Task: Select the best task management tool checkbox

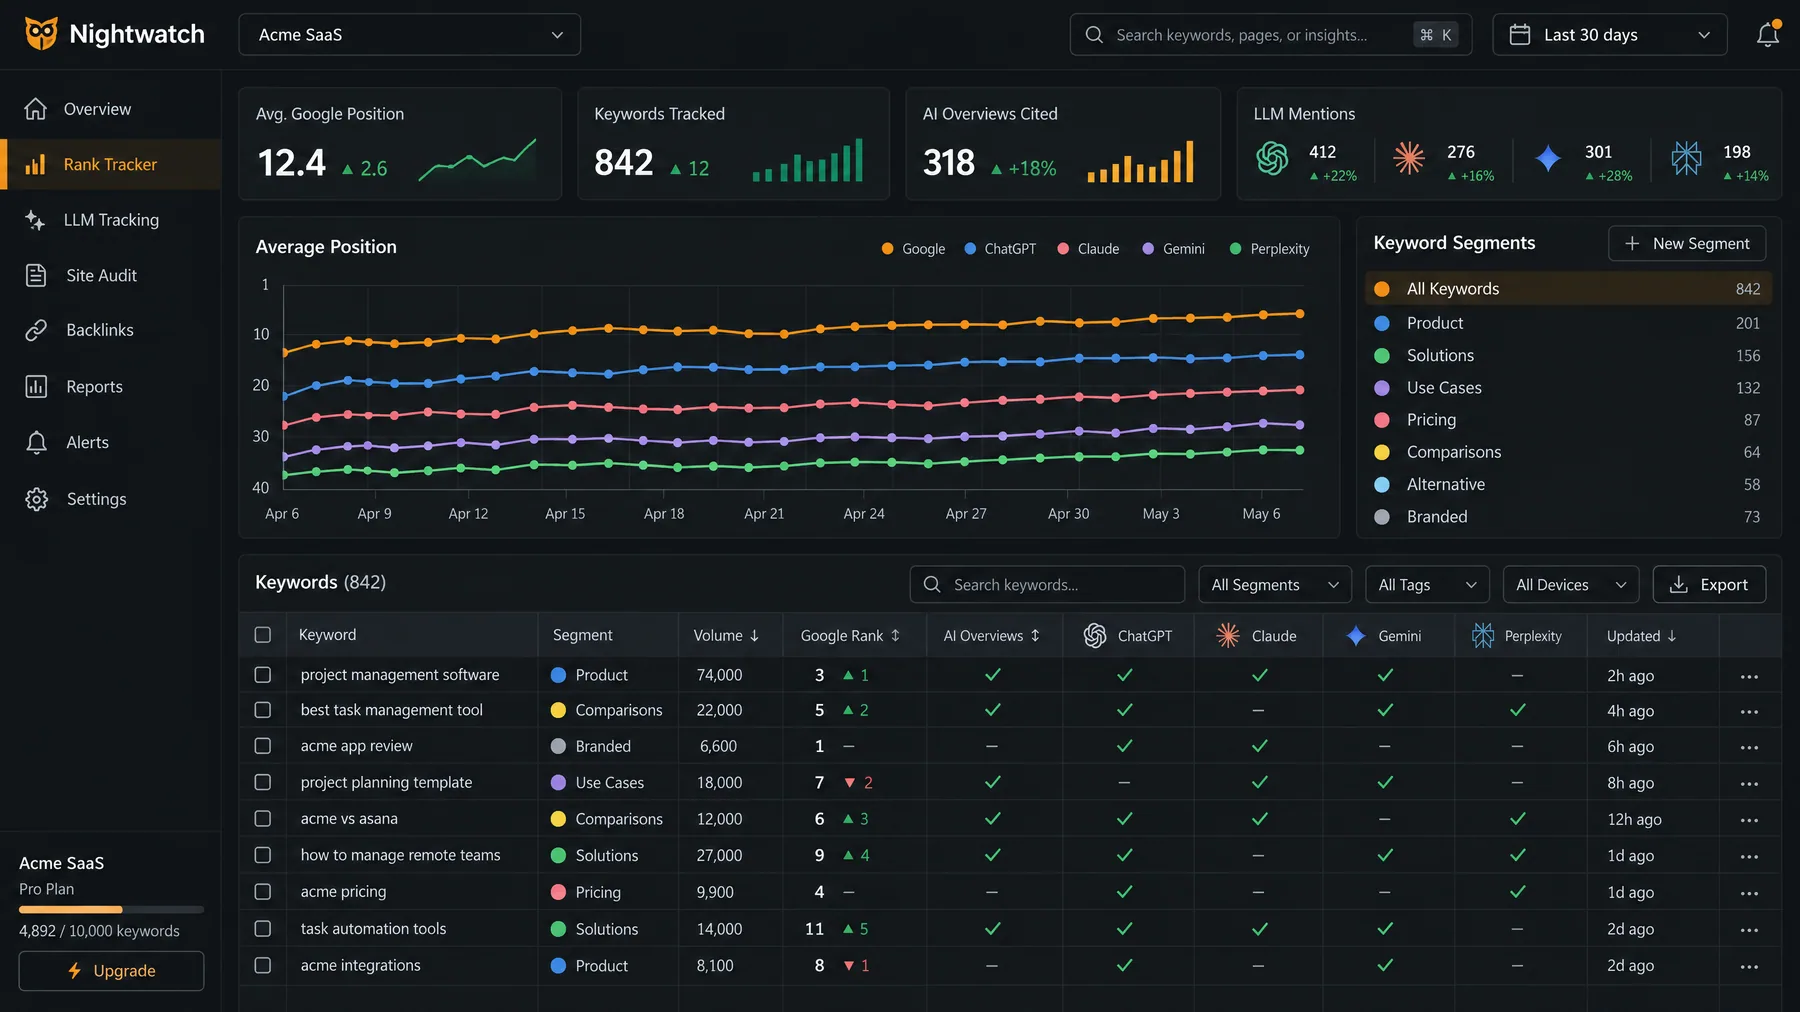Action: click(x=263, y=710)
